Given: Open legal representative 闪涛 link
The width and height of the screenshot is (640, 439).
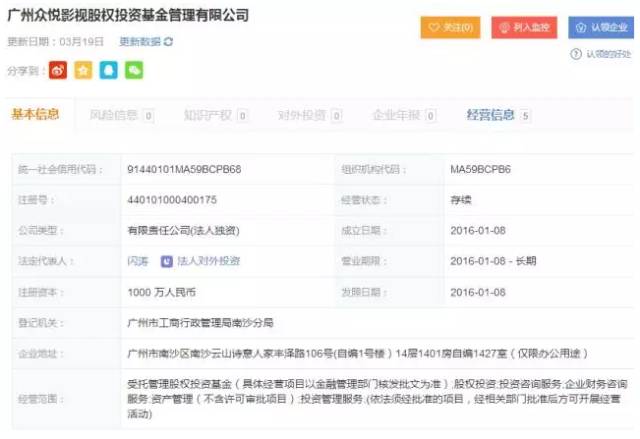Looking at the screenshot, I should (139, 261).
